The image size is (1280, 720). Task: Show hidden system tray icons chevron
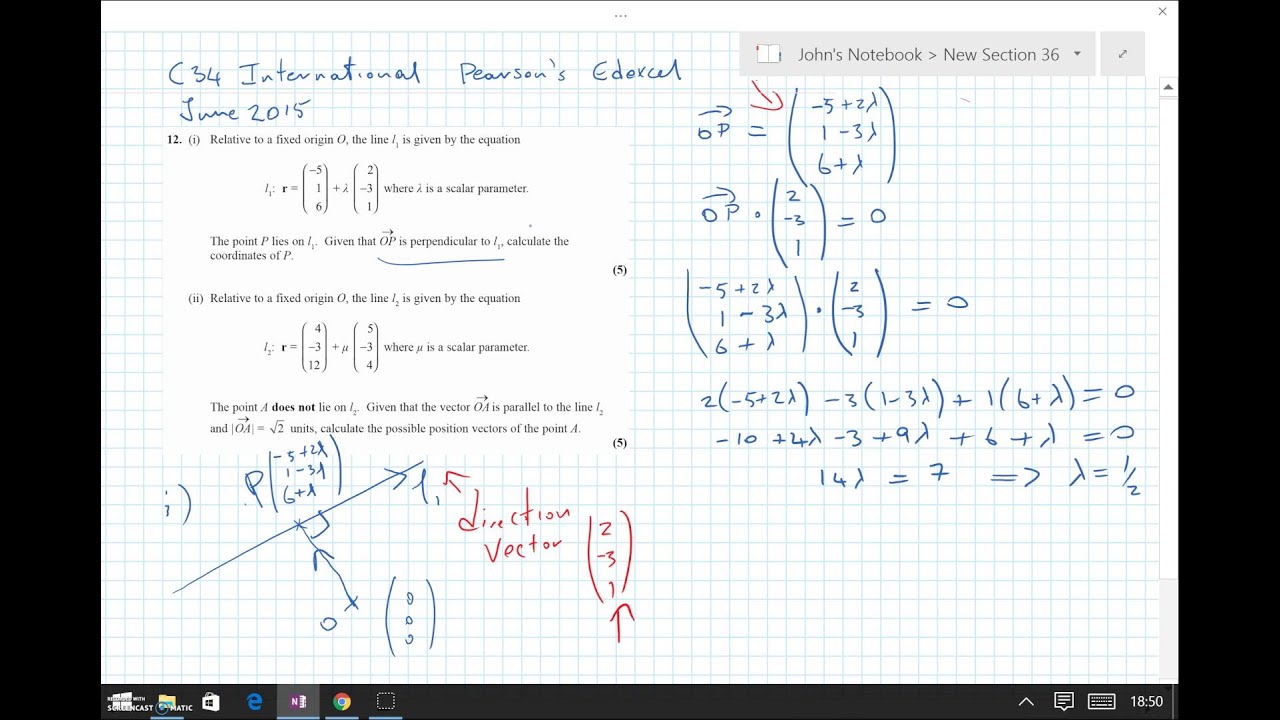[1026, 702]
